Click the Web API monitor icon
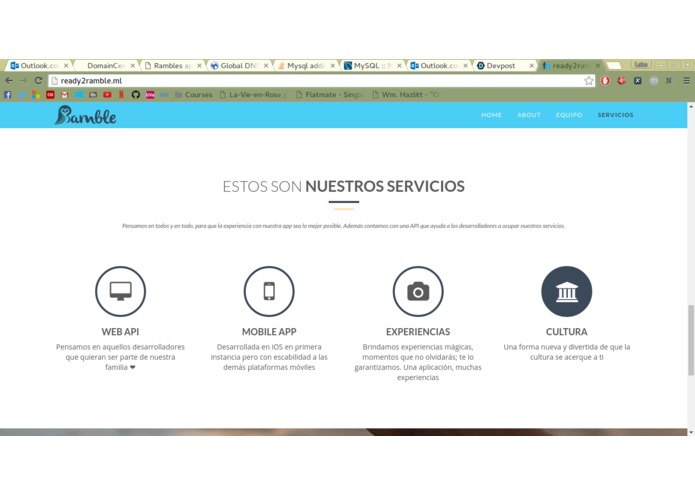This screenshot has width=695, height=494. (121, 291)
